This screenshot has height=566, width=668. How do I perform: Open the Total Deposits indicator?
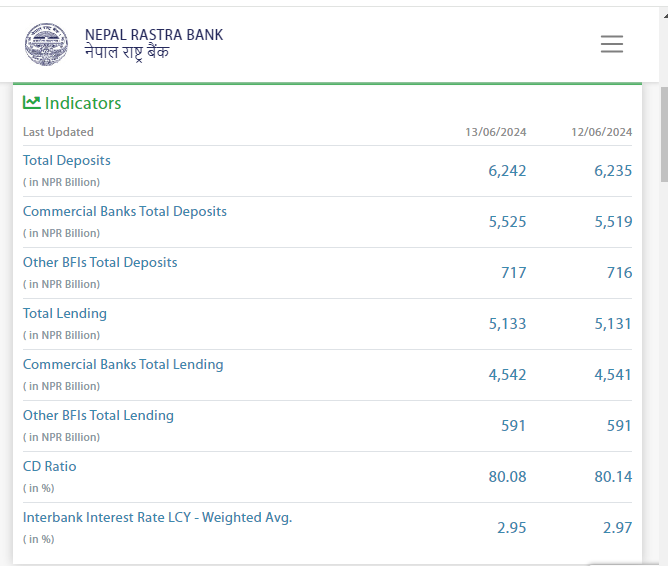[x=67, y=160]
